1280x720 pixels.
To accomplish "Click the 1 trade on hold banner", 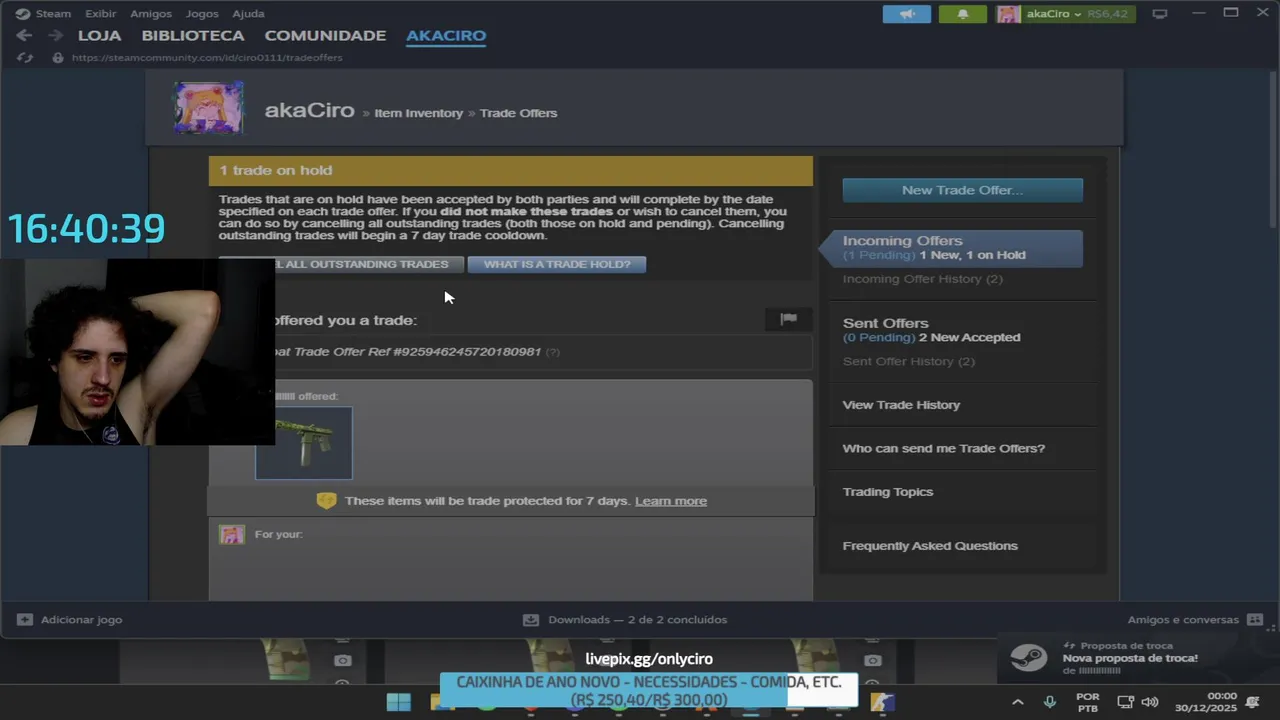I will (x=511, y=170).
